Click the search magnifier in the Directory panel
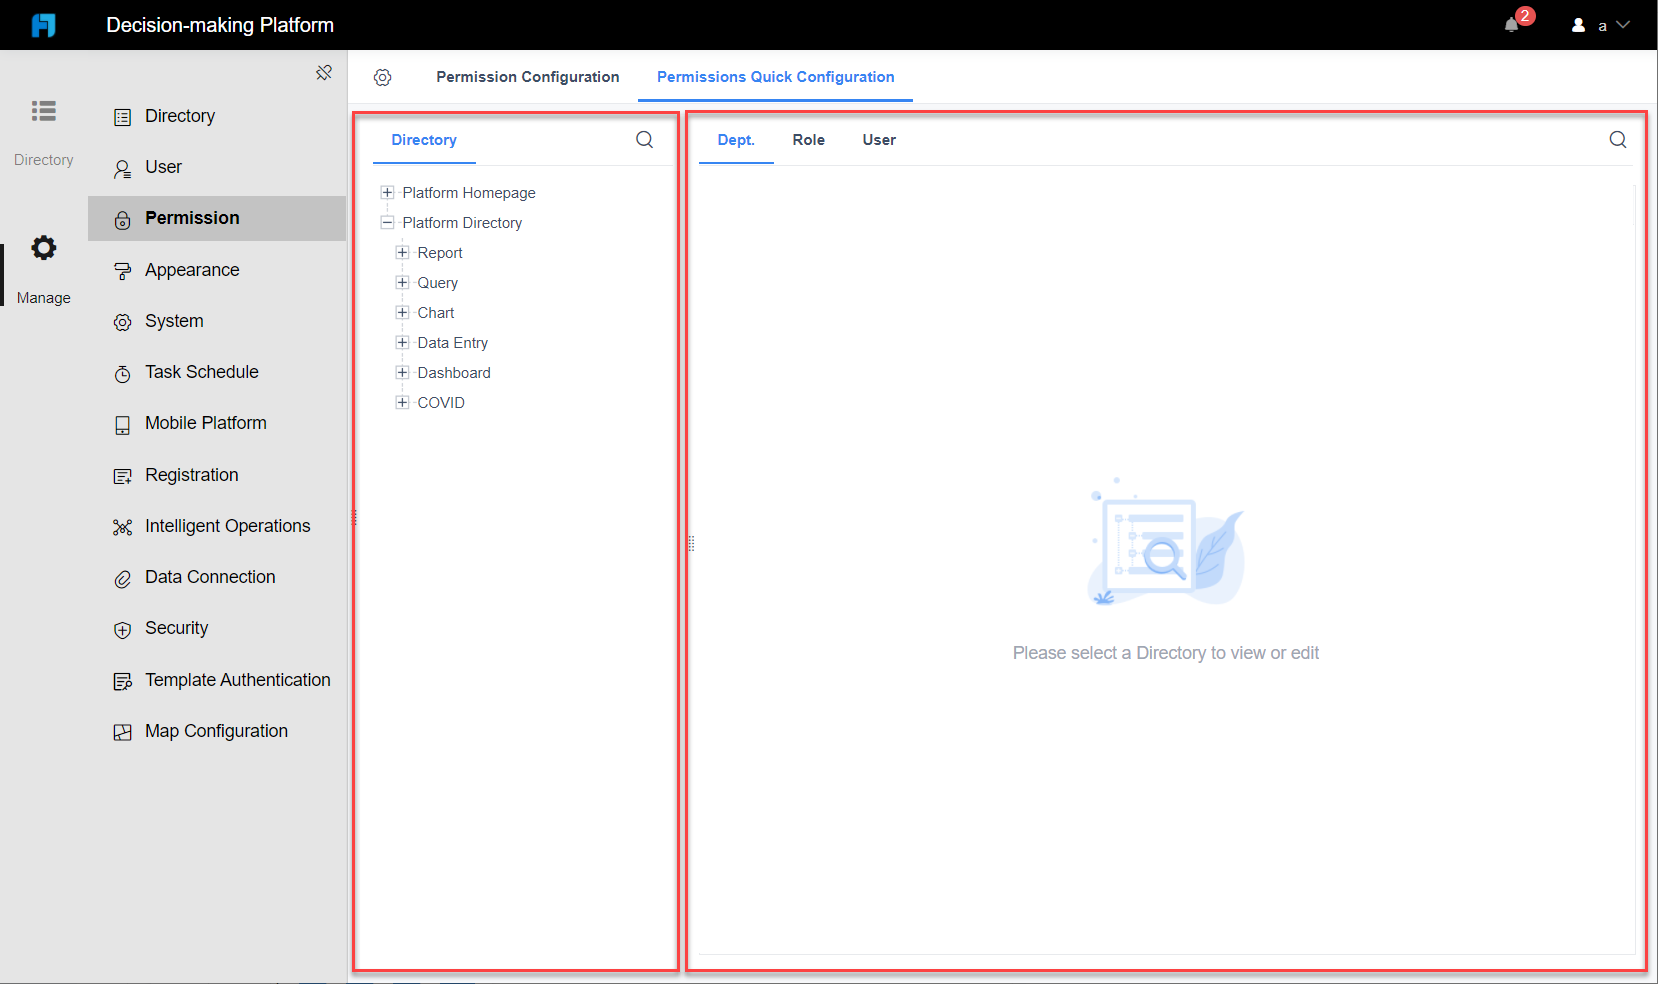The image size is (1658, 984). point(644,140)
